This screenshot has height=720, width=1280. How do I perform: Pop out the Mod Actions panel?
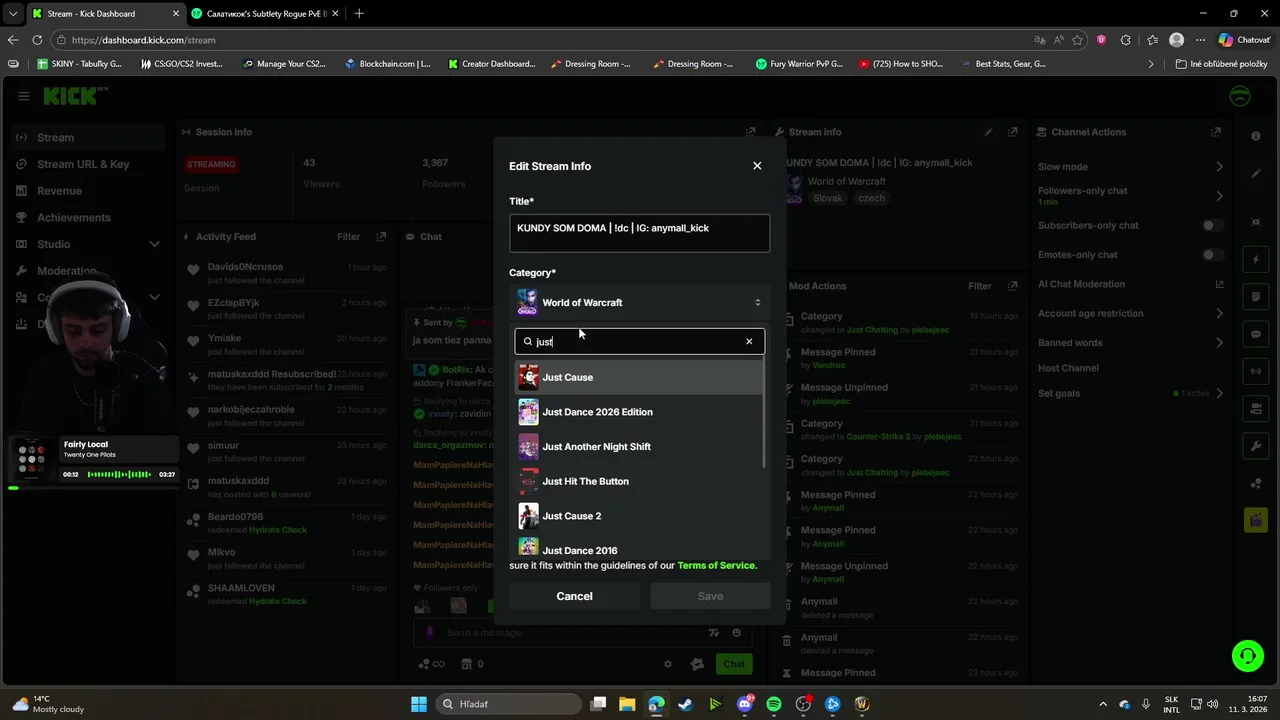1012,286
